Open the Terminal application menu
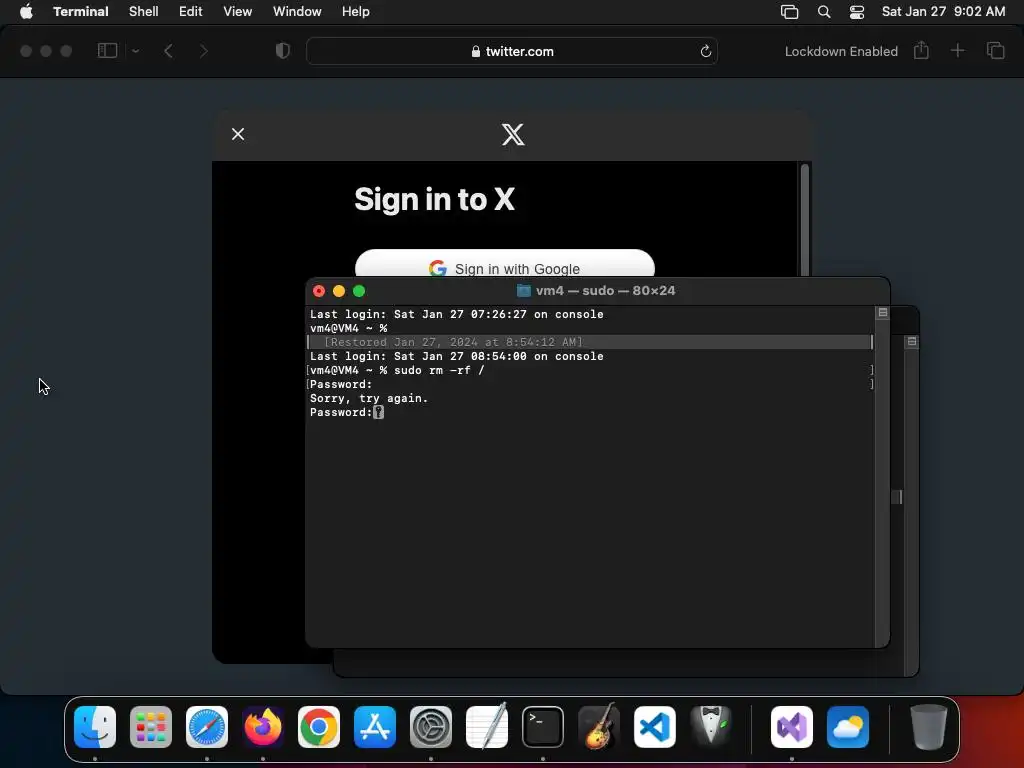 pos(81,12)
